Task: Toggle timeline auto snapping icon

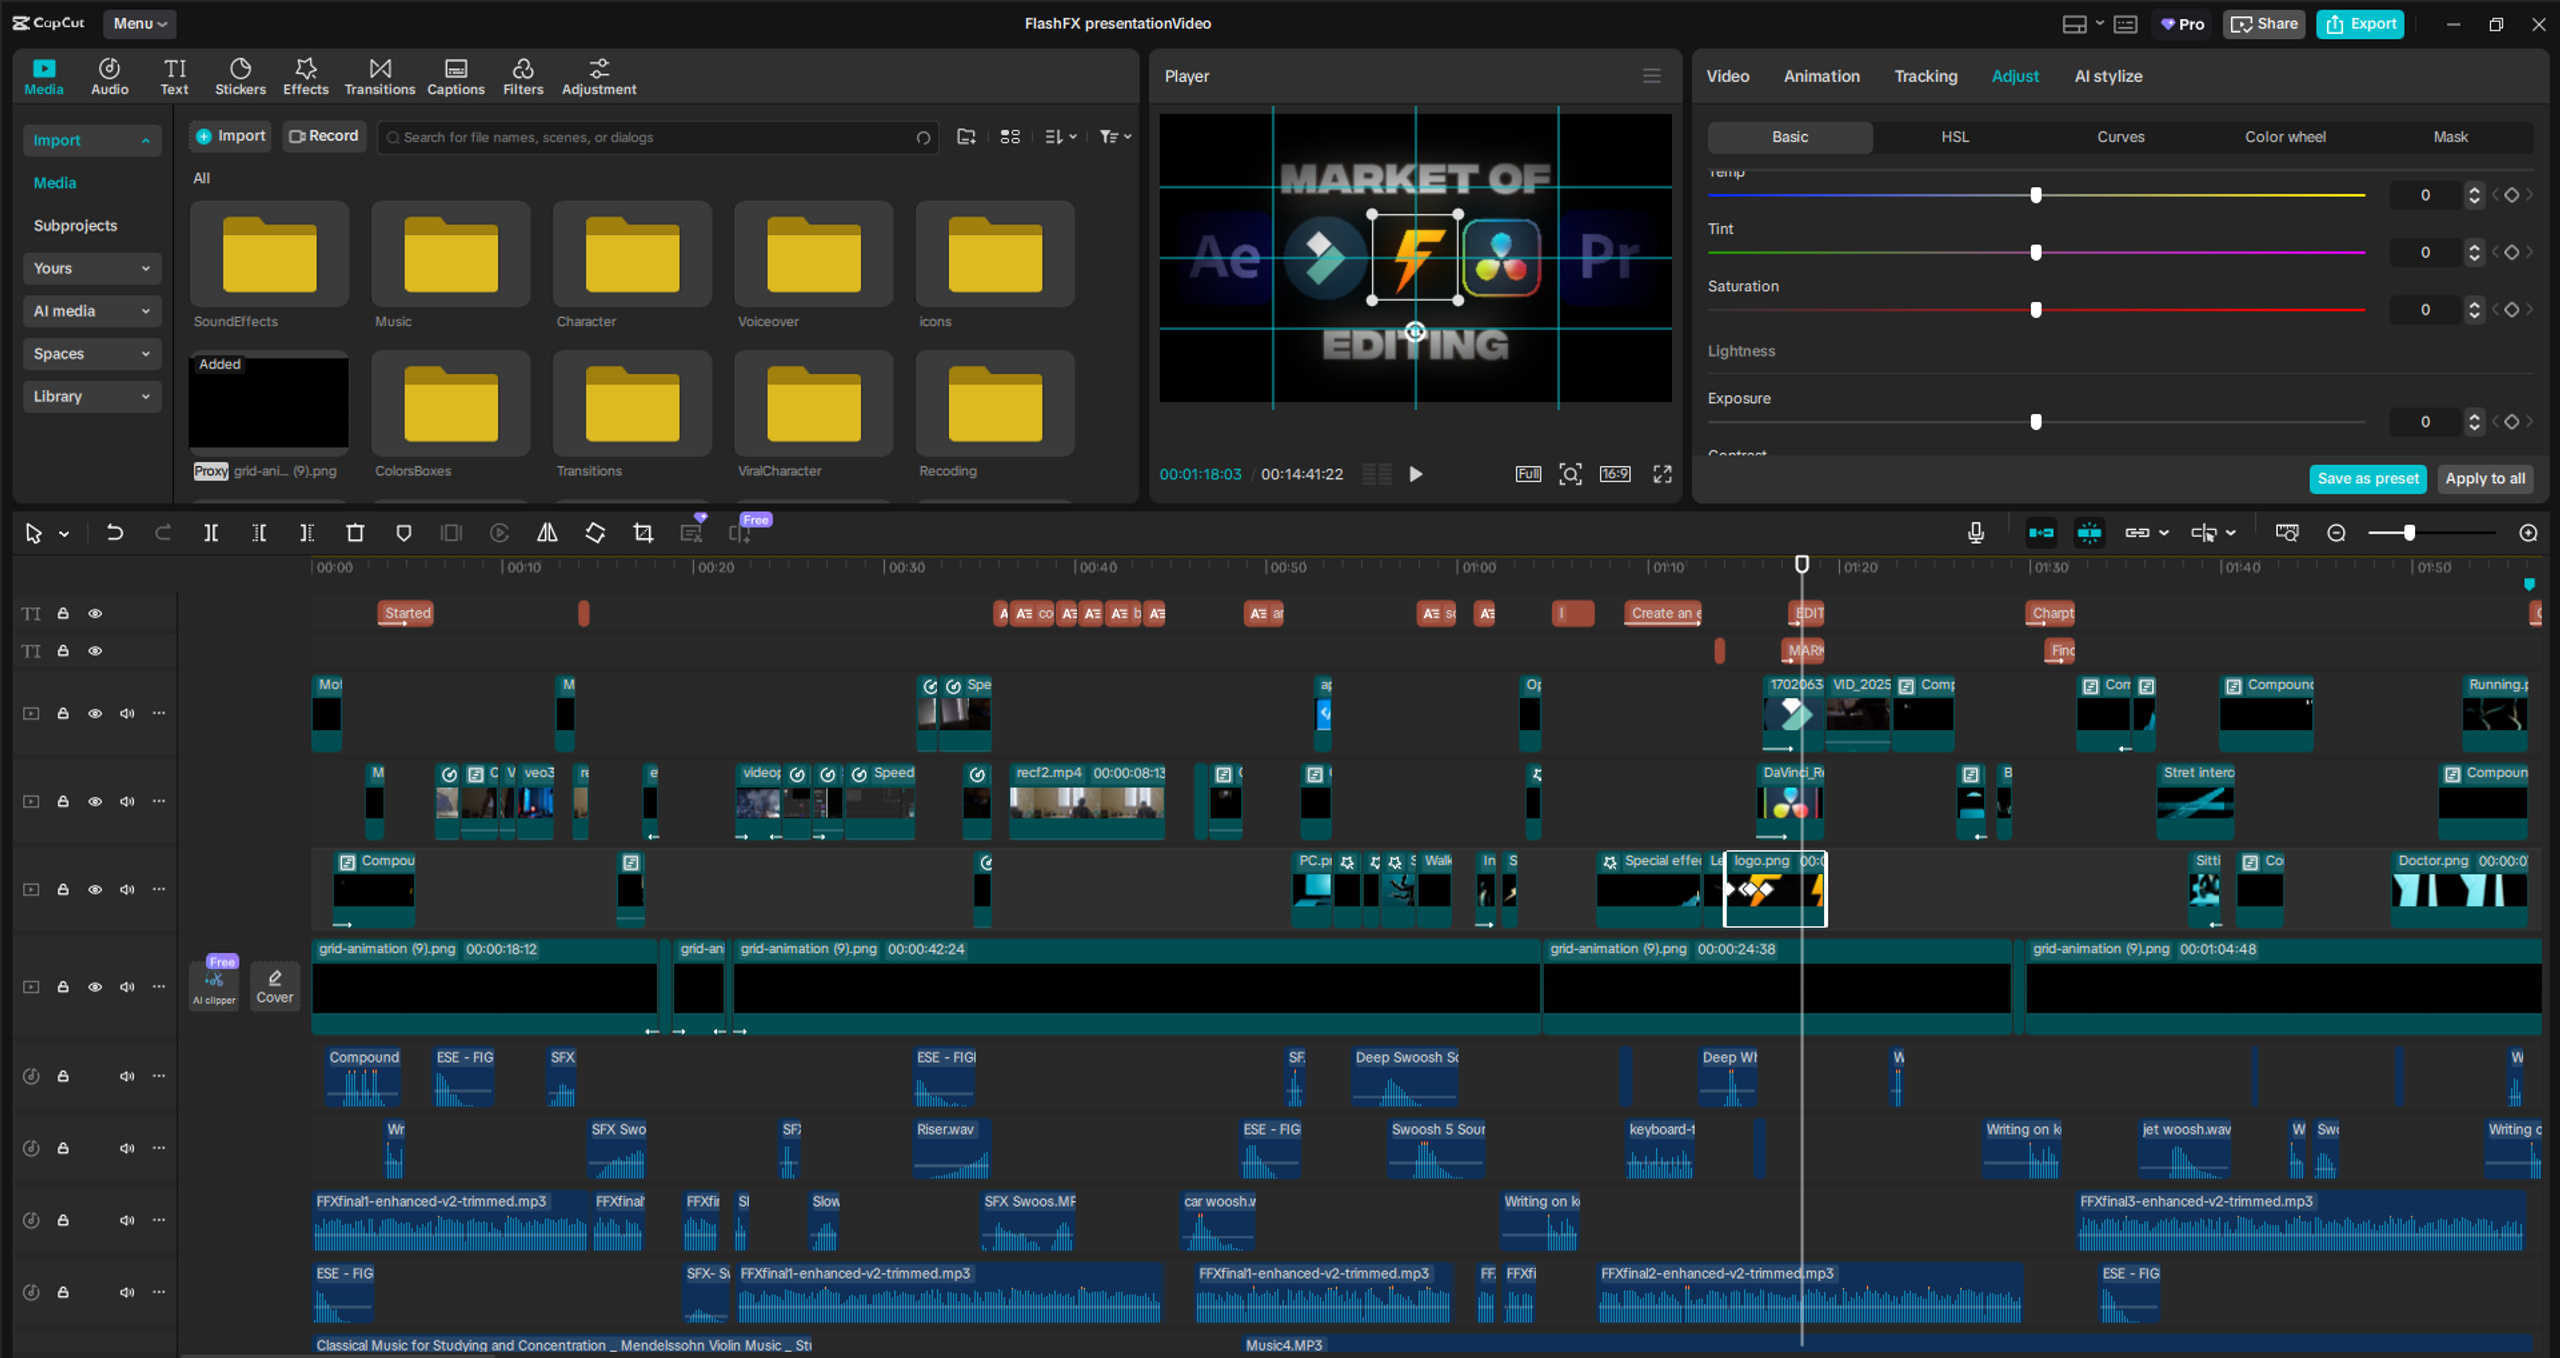Action: point(2089,533)
